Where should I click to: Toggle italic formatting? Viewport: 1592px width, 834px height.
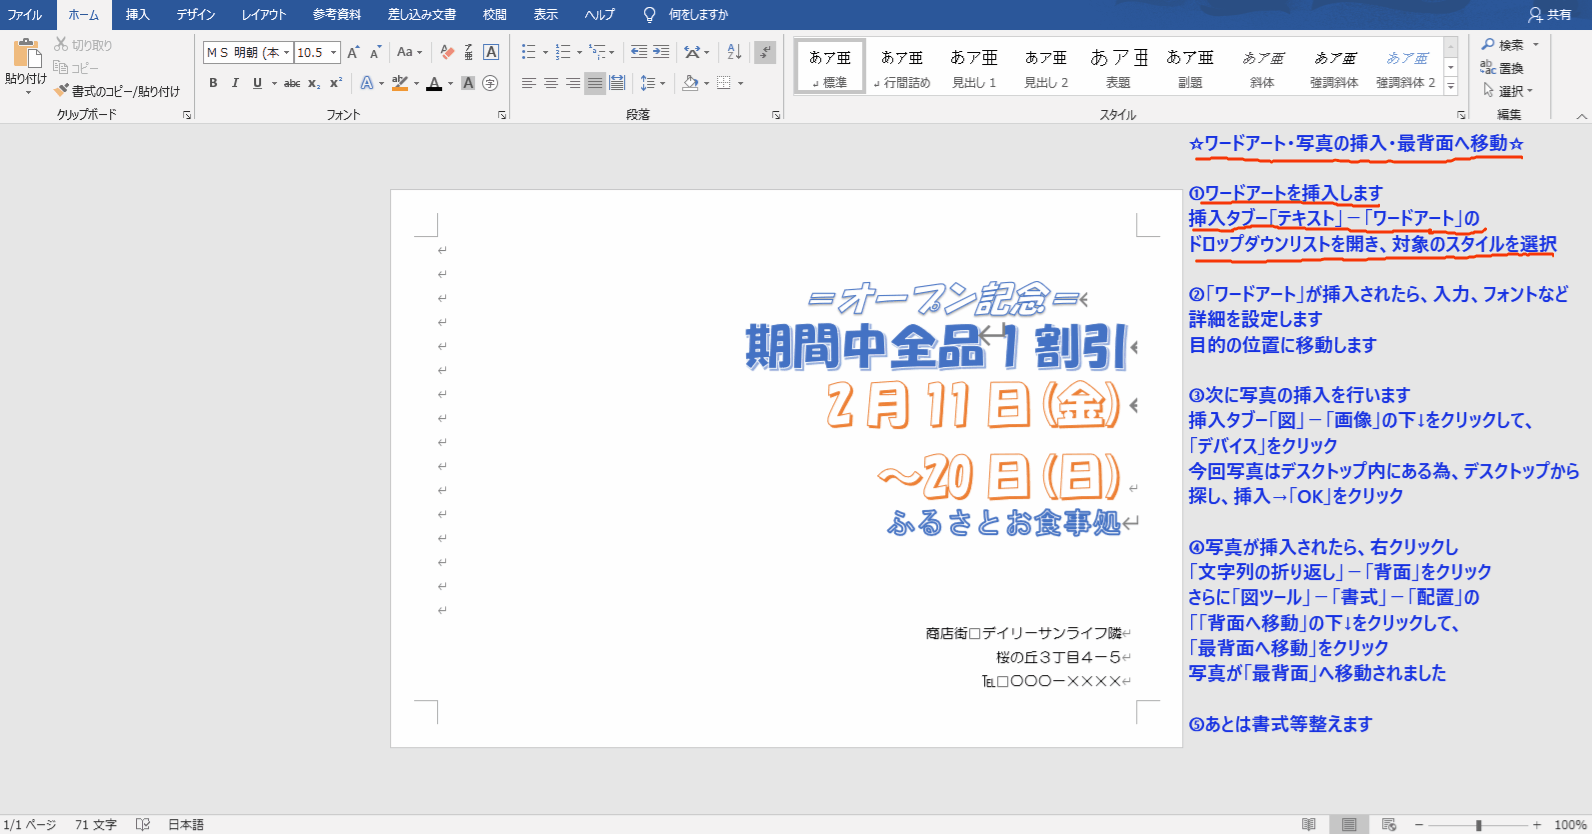pyautogui.click(x=235, y=83)
